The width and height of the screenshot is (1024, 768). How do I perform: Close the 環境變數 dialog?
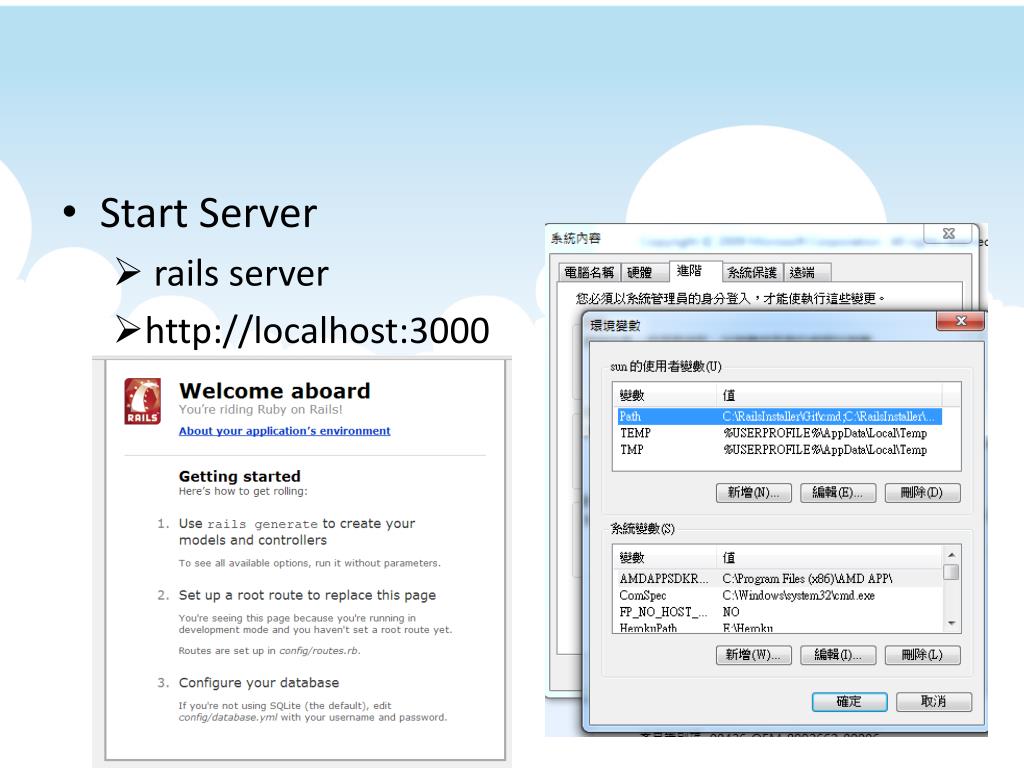[960, 321]
